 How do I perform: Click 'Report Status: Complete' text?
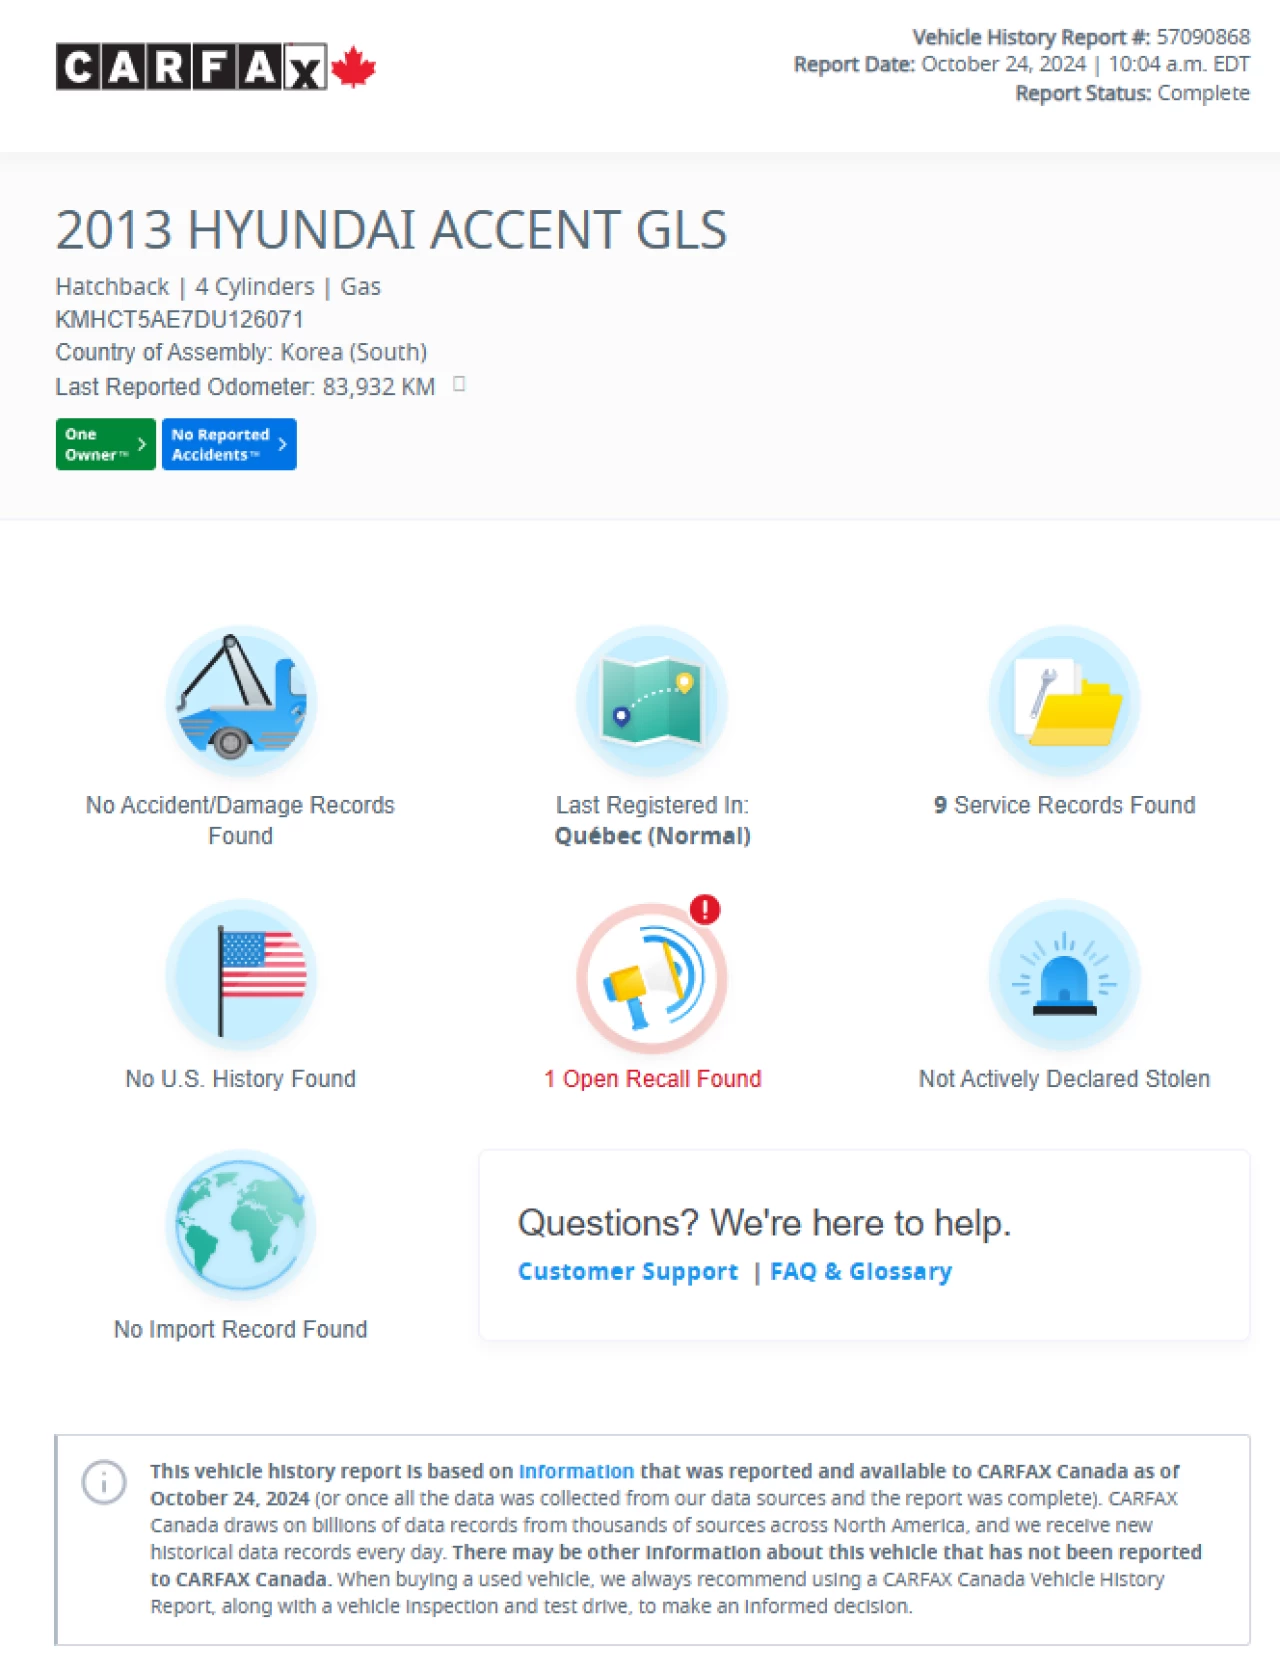point(1132,93)
